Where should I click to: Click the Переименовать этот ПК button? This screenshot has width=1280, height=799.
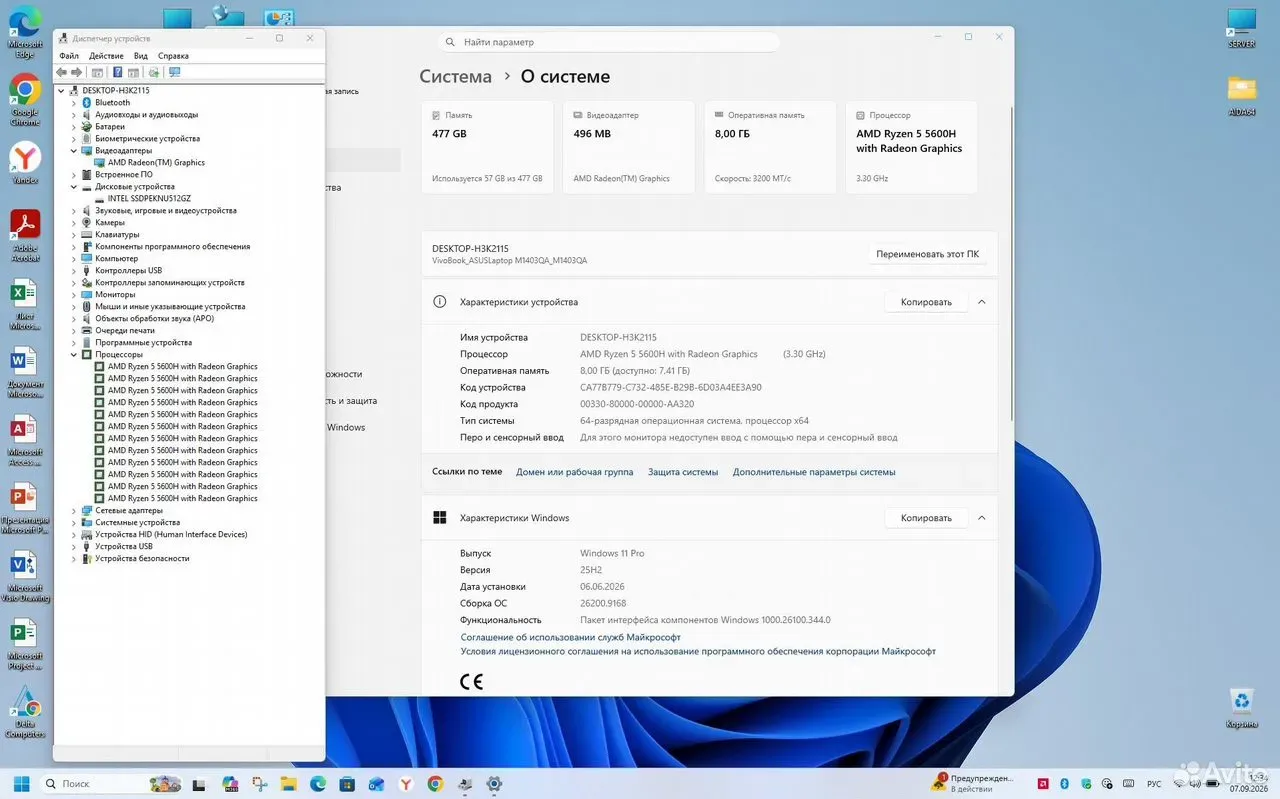928,254
